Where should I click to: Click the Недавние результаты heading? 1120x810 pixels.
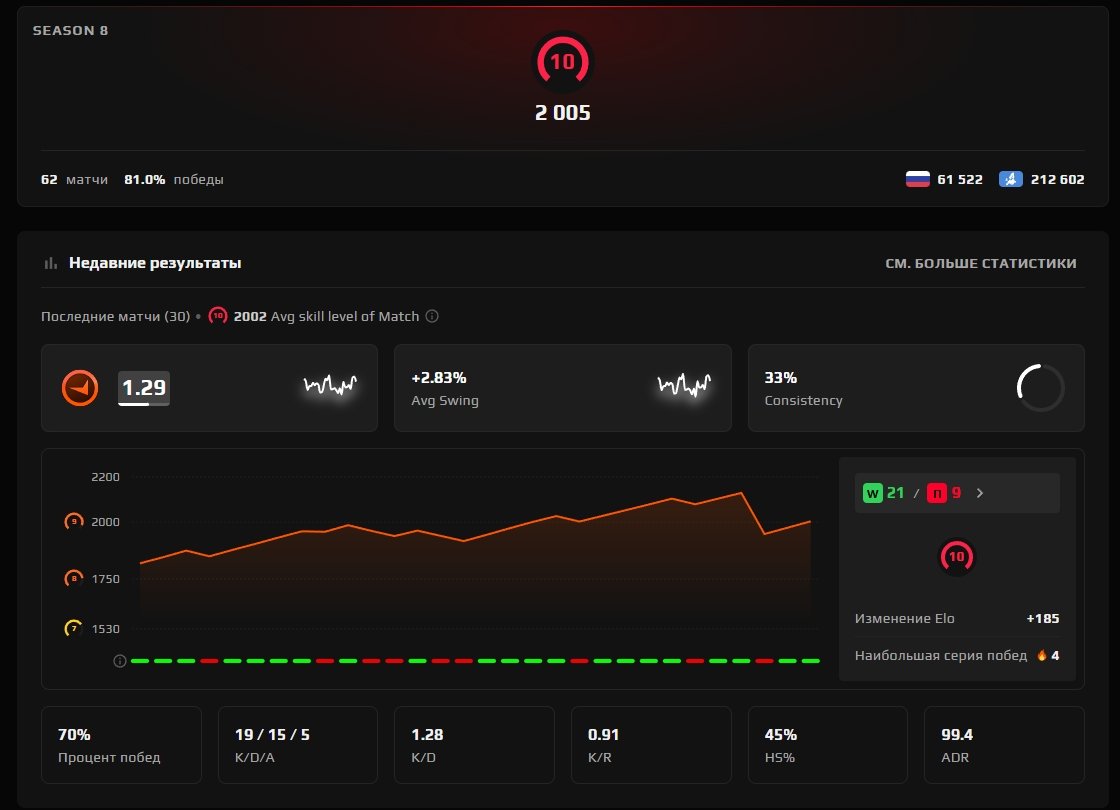tap(155, 263)
